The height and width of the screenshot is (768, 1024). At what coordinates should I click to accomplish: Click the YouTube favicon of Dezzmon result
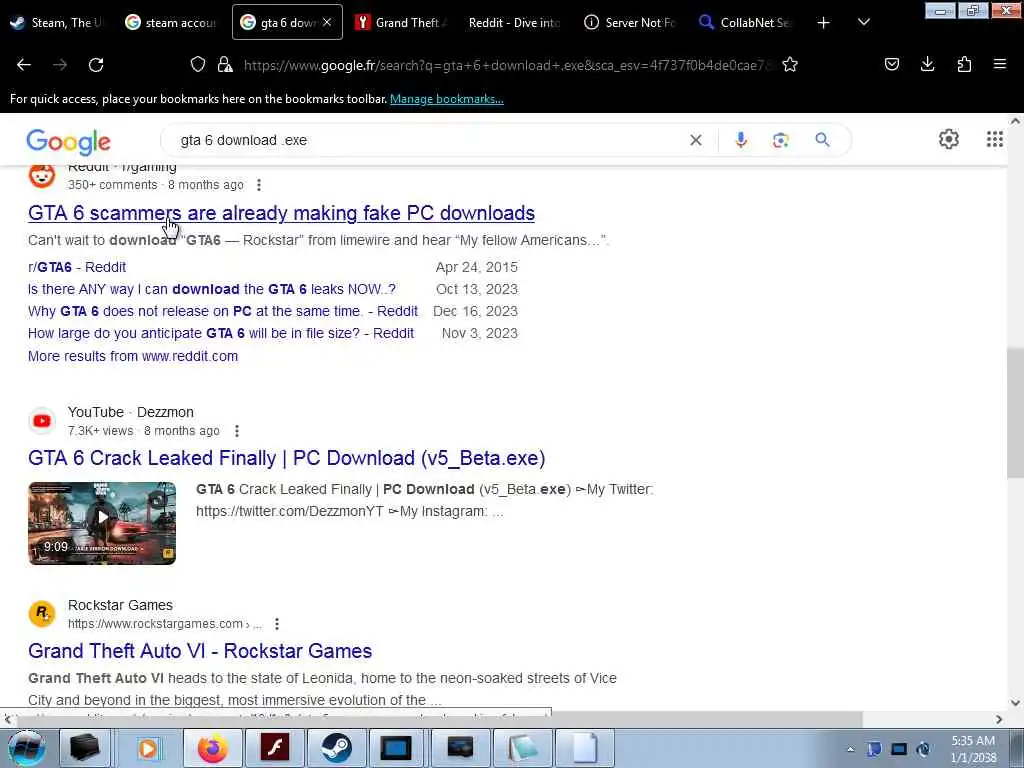pos(42,421)
